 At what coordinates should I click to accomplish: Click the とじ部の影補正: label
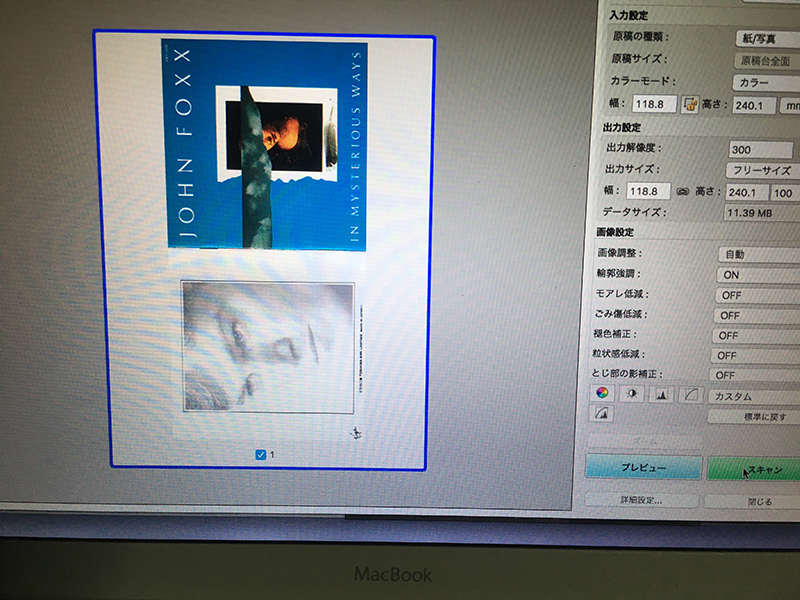(x=628, y=373)
